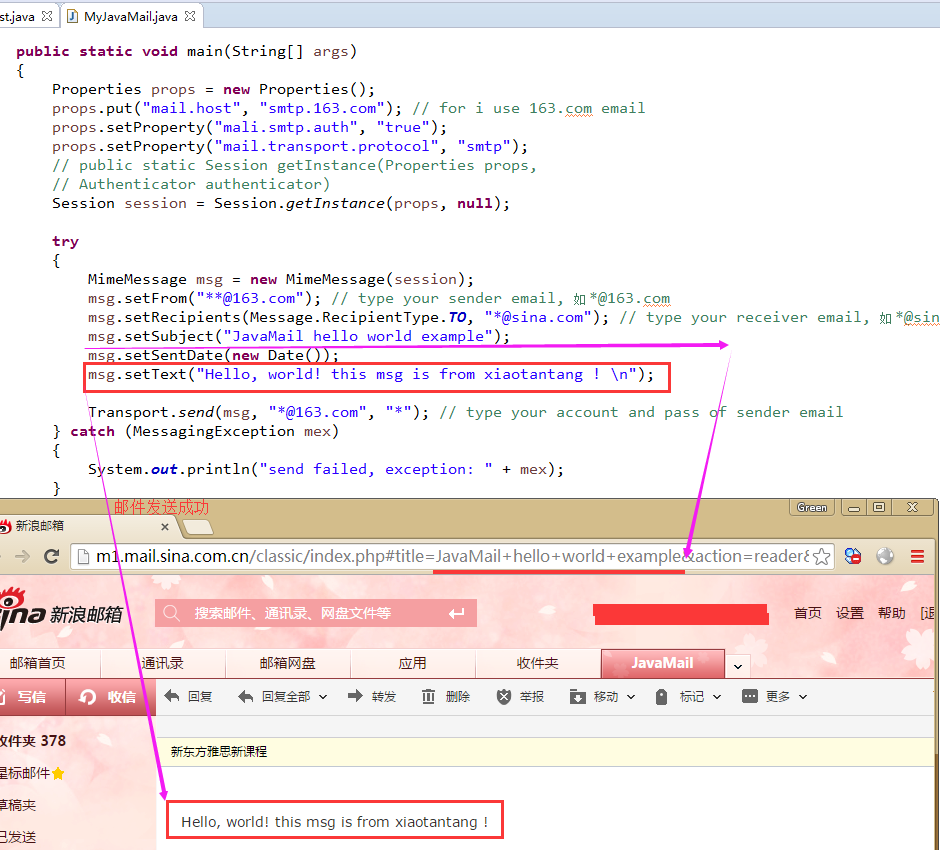Expand the tab list dropdown arrow

(x=738, y=666)
